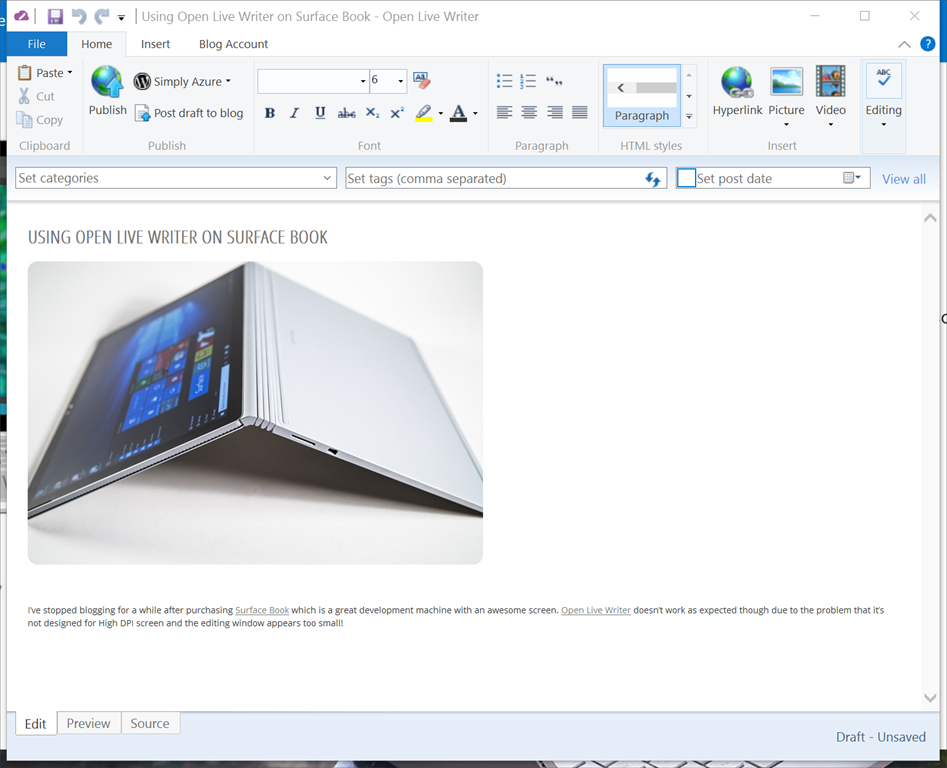Insert a Hyperlink with globe icon

coord(737,92)
